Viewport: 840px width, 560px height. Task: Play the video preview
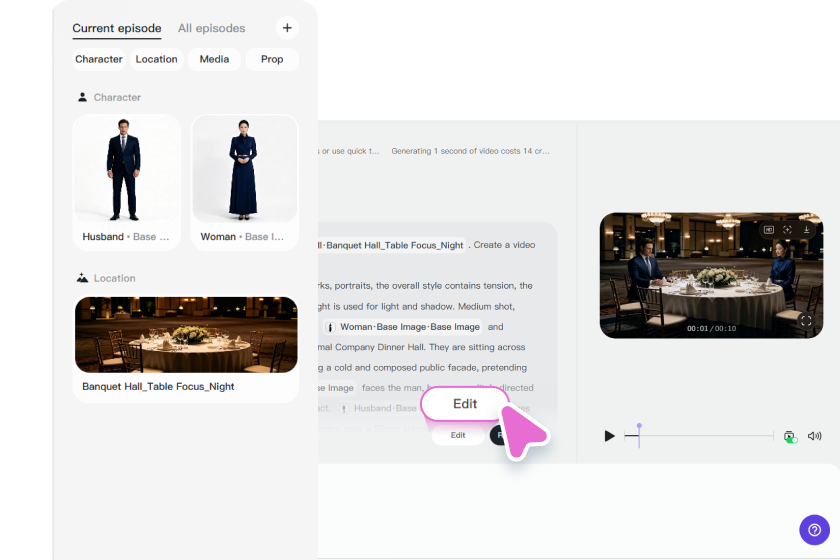pos(609,436)
